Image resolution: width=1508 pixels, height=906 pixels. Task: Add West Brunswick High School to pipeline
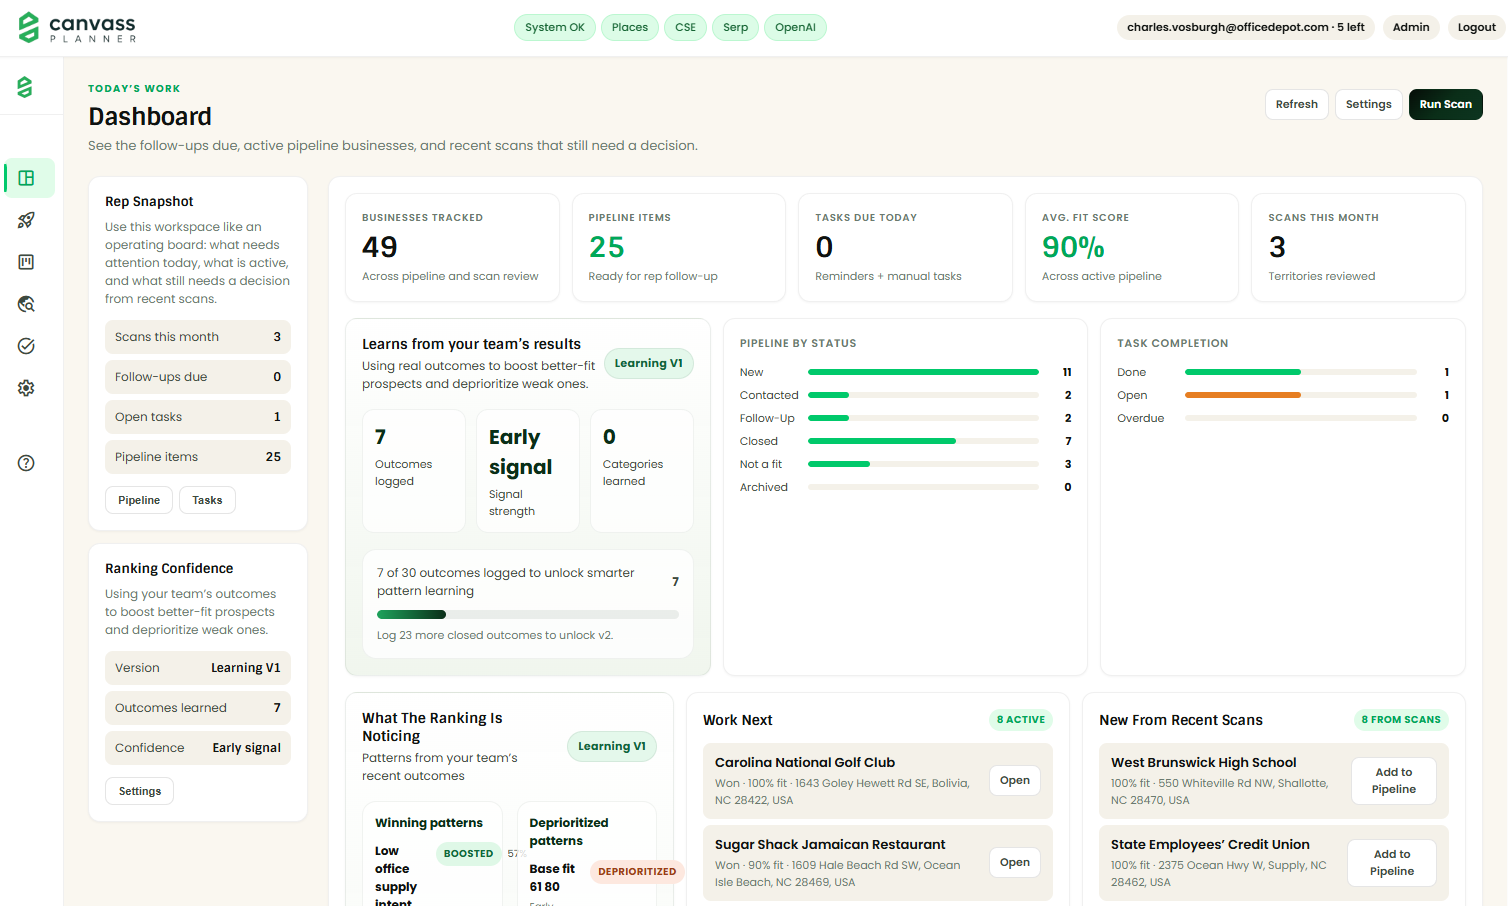1394,781
